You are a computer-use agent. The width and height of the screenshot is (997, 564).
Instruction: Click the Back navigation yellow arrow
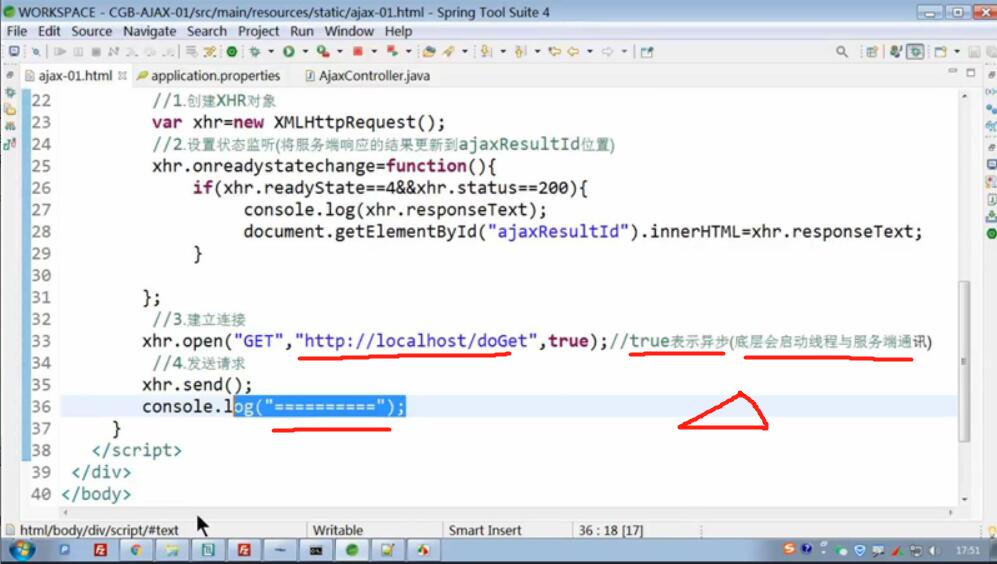coord(574,52)
